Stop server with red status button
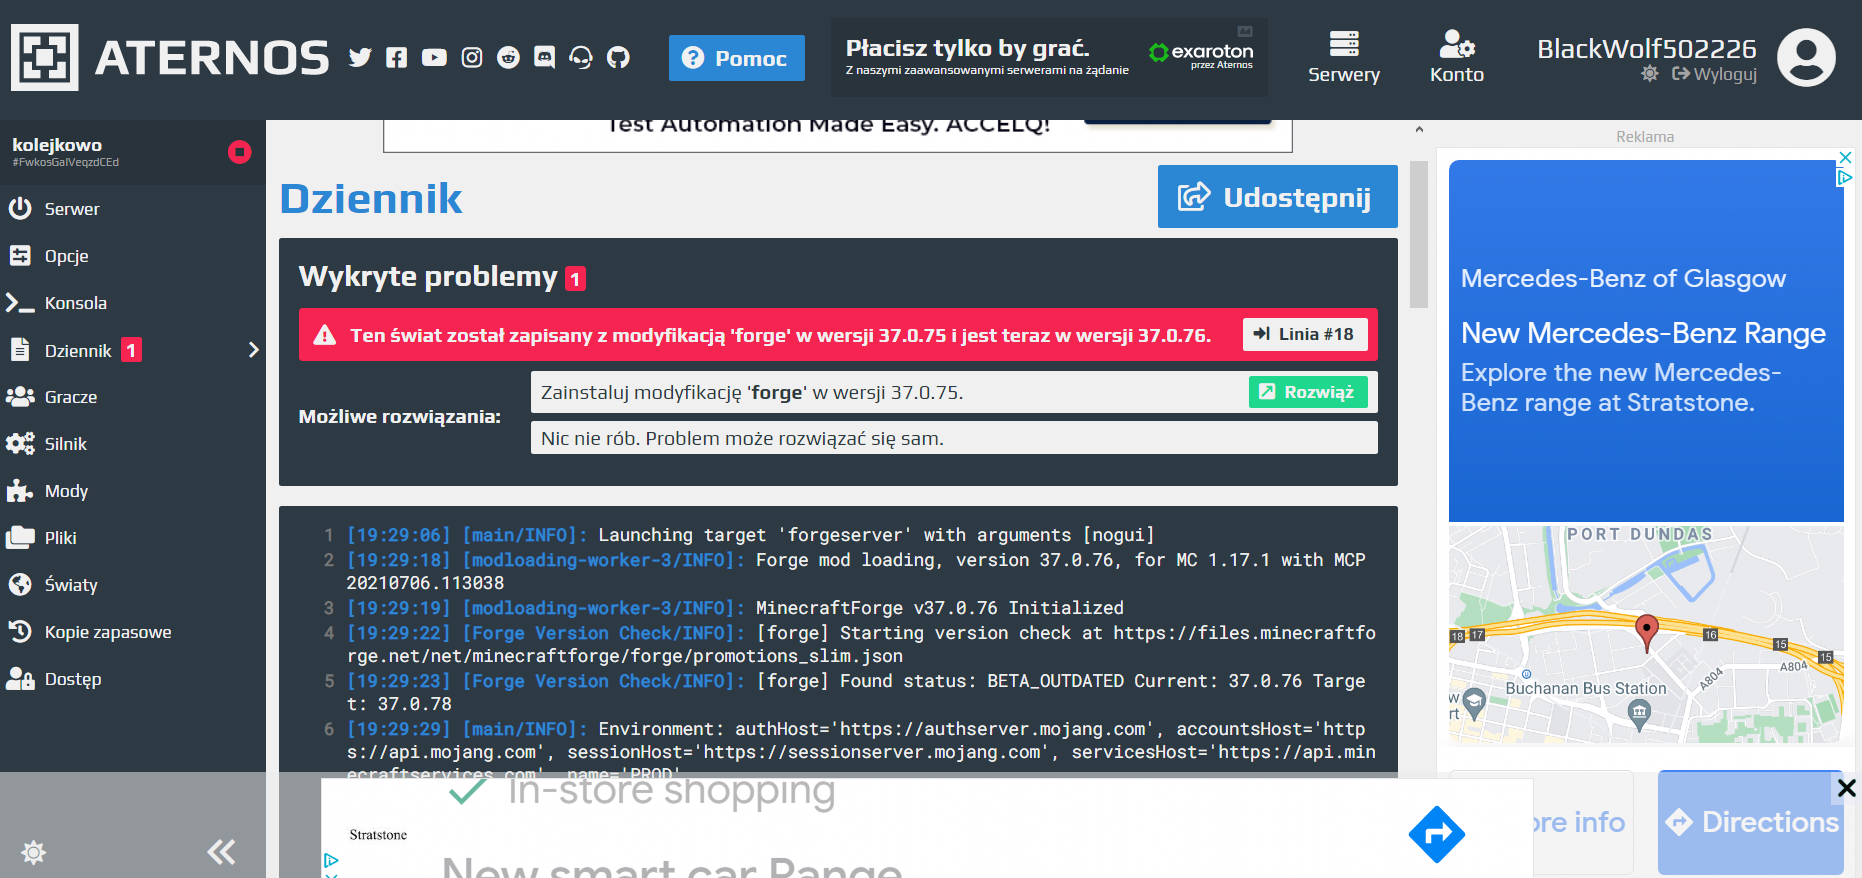Screen dimensions: 1862x878 click(x=239, y=152)
